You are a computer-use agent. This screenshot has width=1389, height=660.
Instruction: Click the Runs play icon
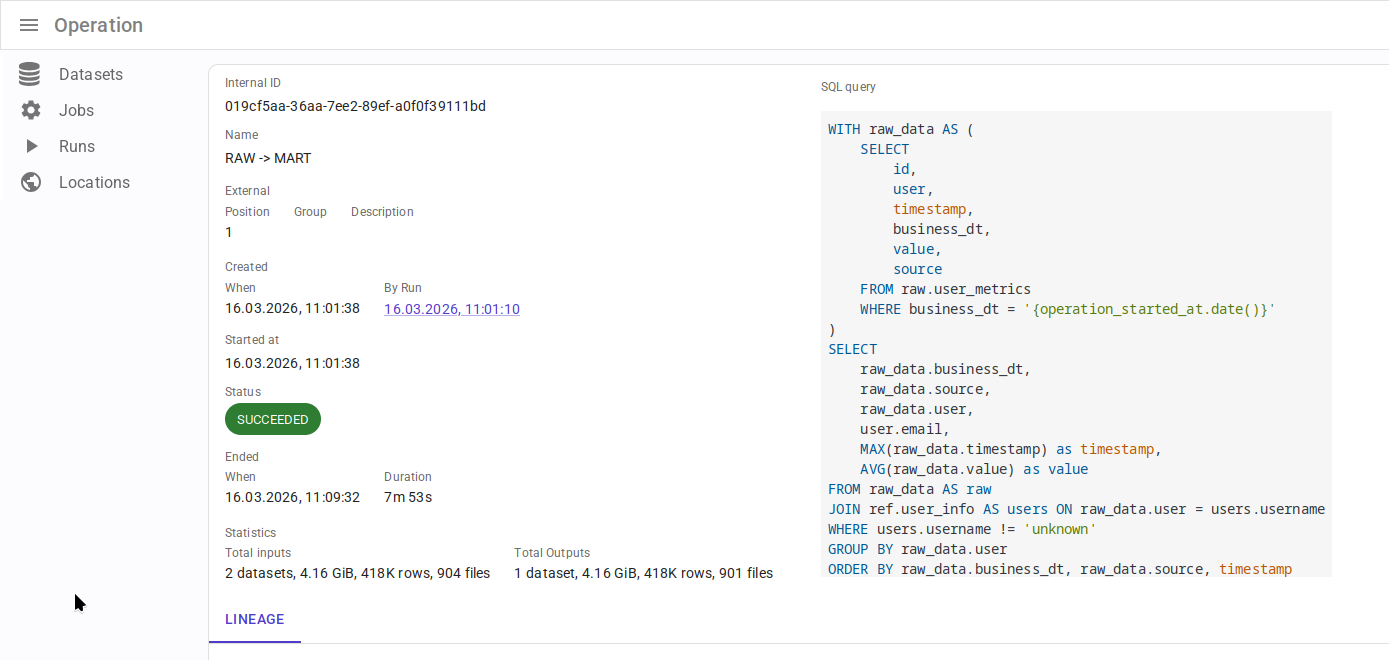pyautogui.click(x=31, y=146)
